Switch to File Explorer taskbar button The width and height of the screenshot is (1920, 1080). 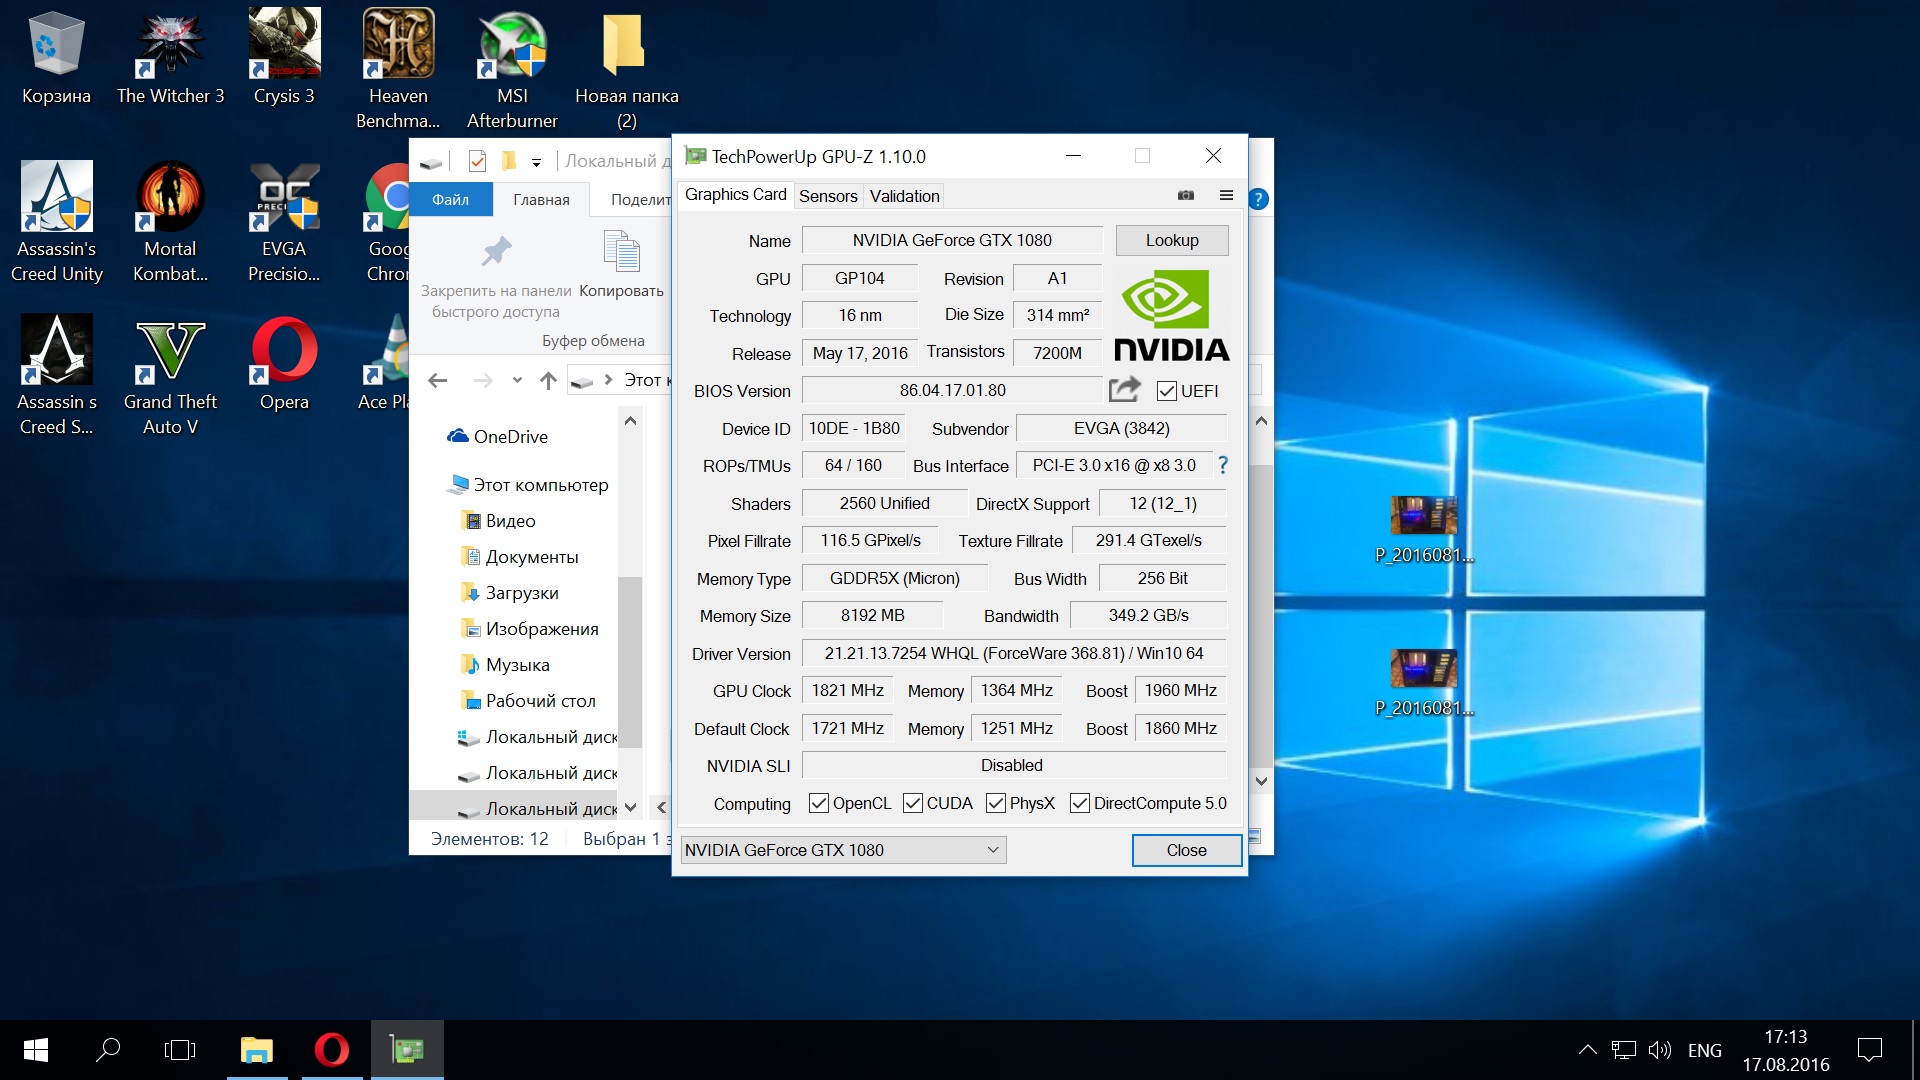point(257,1050)
